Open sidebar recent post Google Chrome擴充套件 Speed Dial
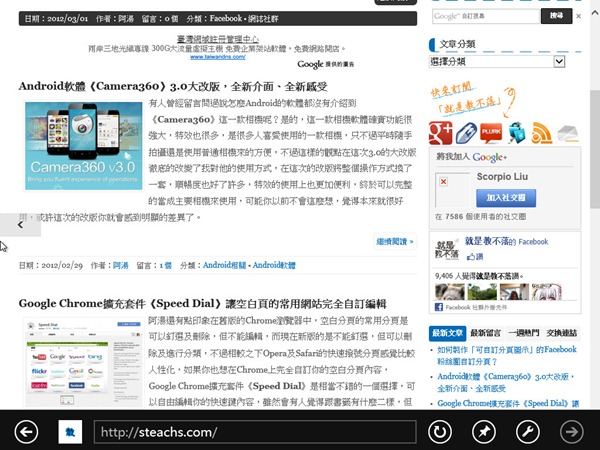600x450 pixels. point(508,403)
